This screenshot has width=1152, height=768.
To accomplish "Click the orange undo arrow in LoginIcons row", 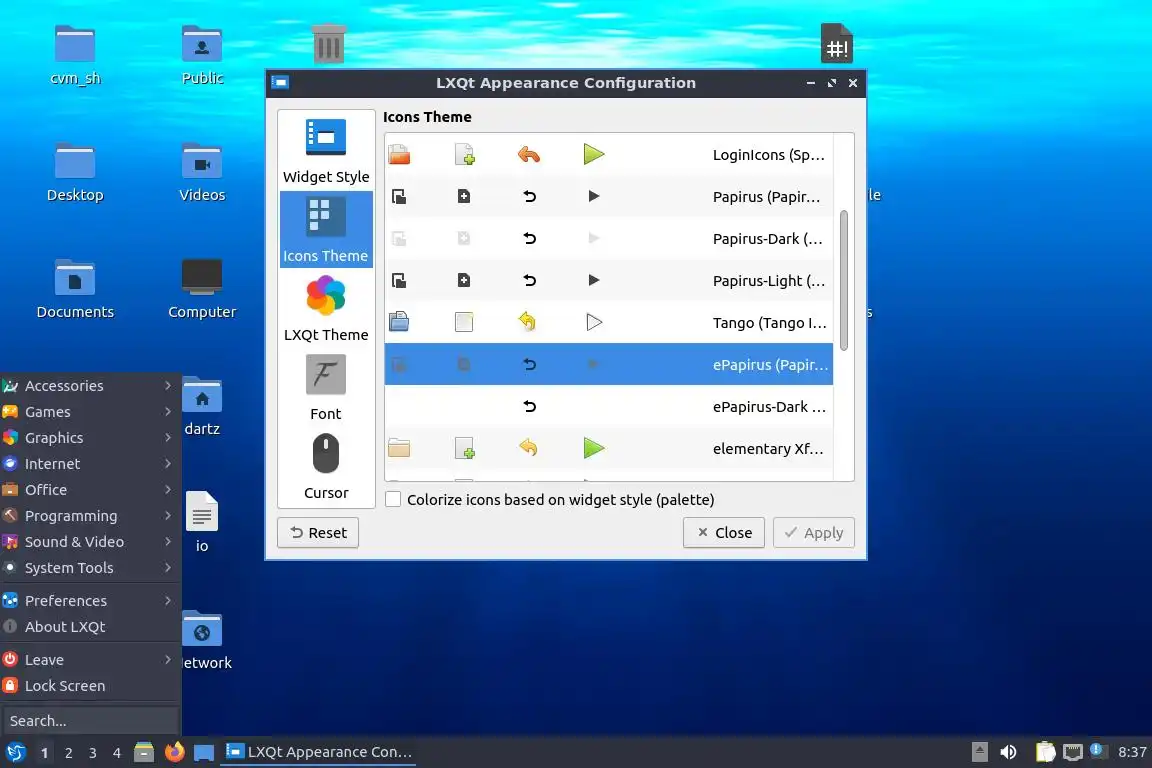I will pos(529,154).
